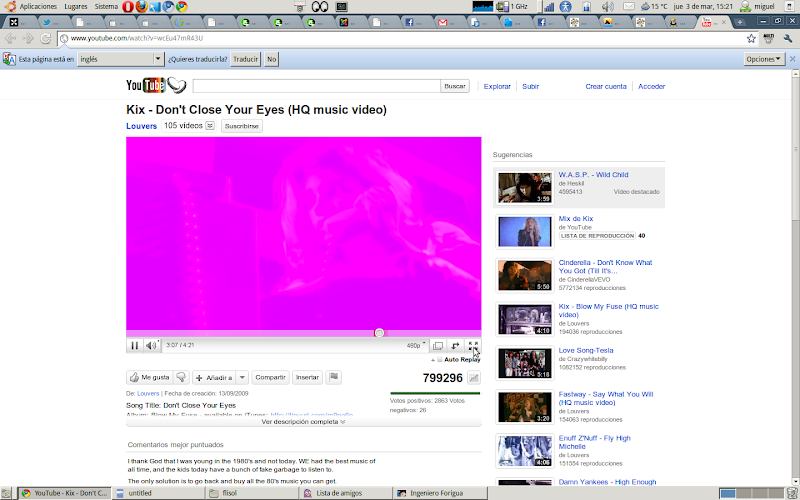Open the language dropdown showing inglés
The image size is (800, 500).
[120, 59]
